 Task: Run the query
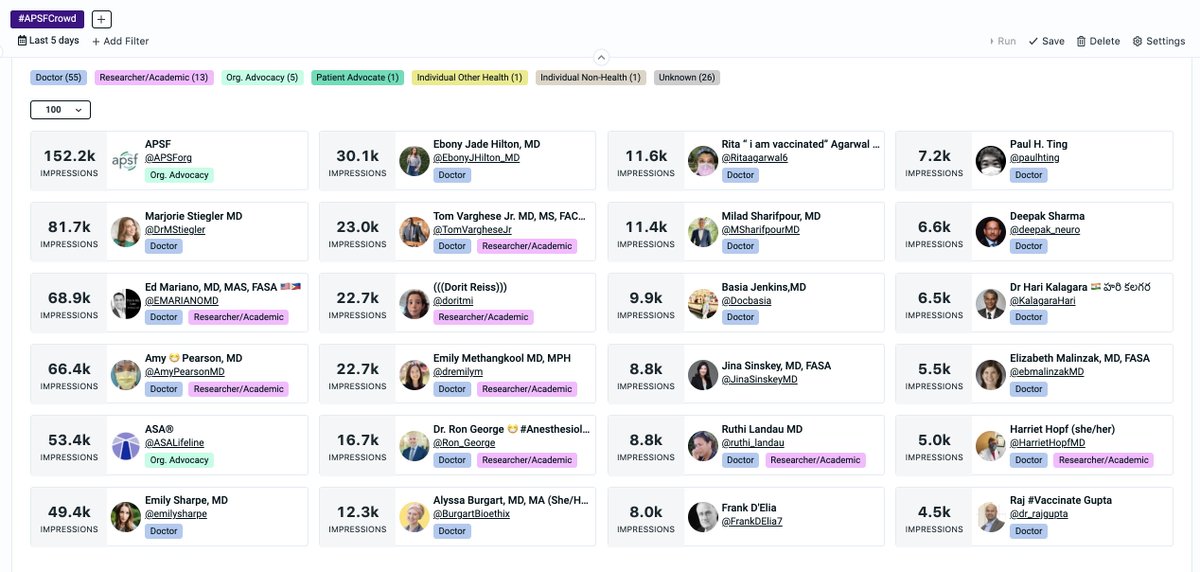[1002, 41]
